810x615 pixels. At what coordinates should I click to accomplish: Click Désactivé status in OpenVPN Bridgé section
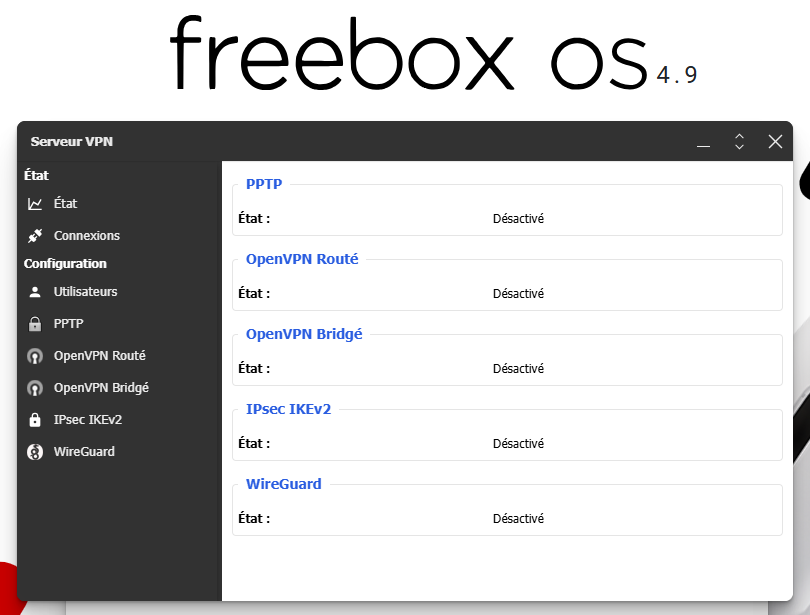[518, 369]
